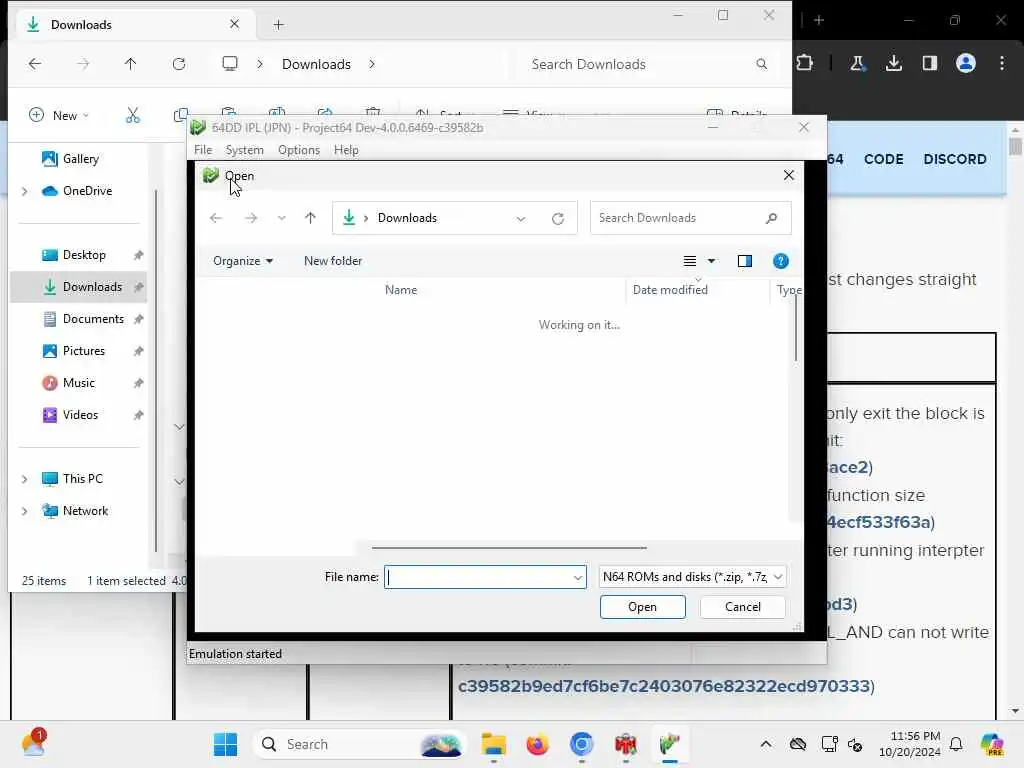Open N64 ROMs and disks filter dropdown
Screen dimensions: 1024x768
pyautogui.click(x=692, y=577)
